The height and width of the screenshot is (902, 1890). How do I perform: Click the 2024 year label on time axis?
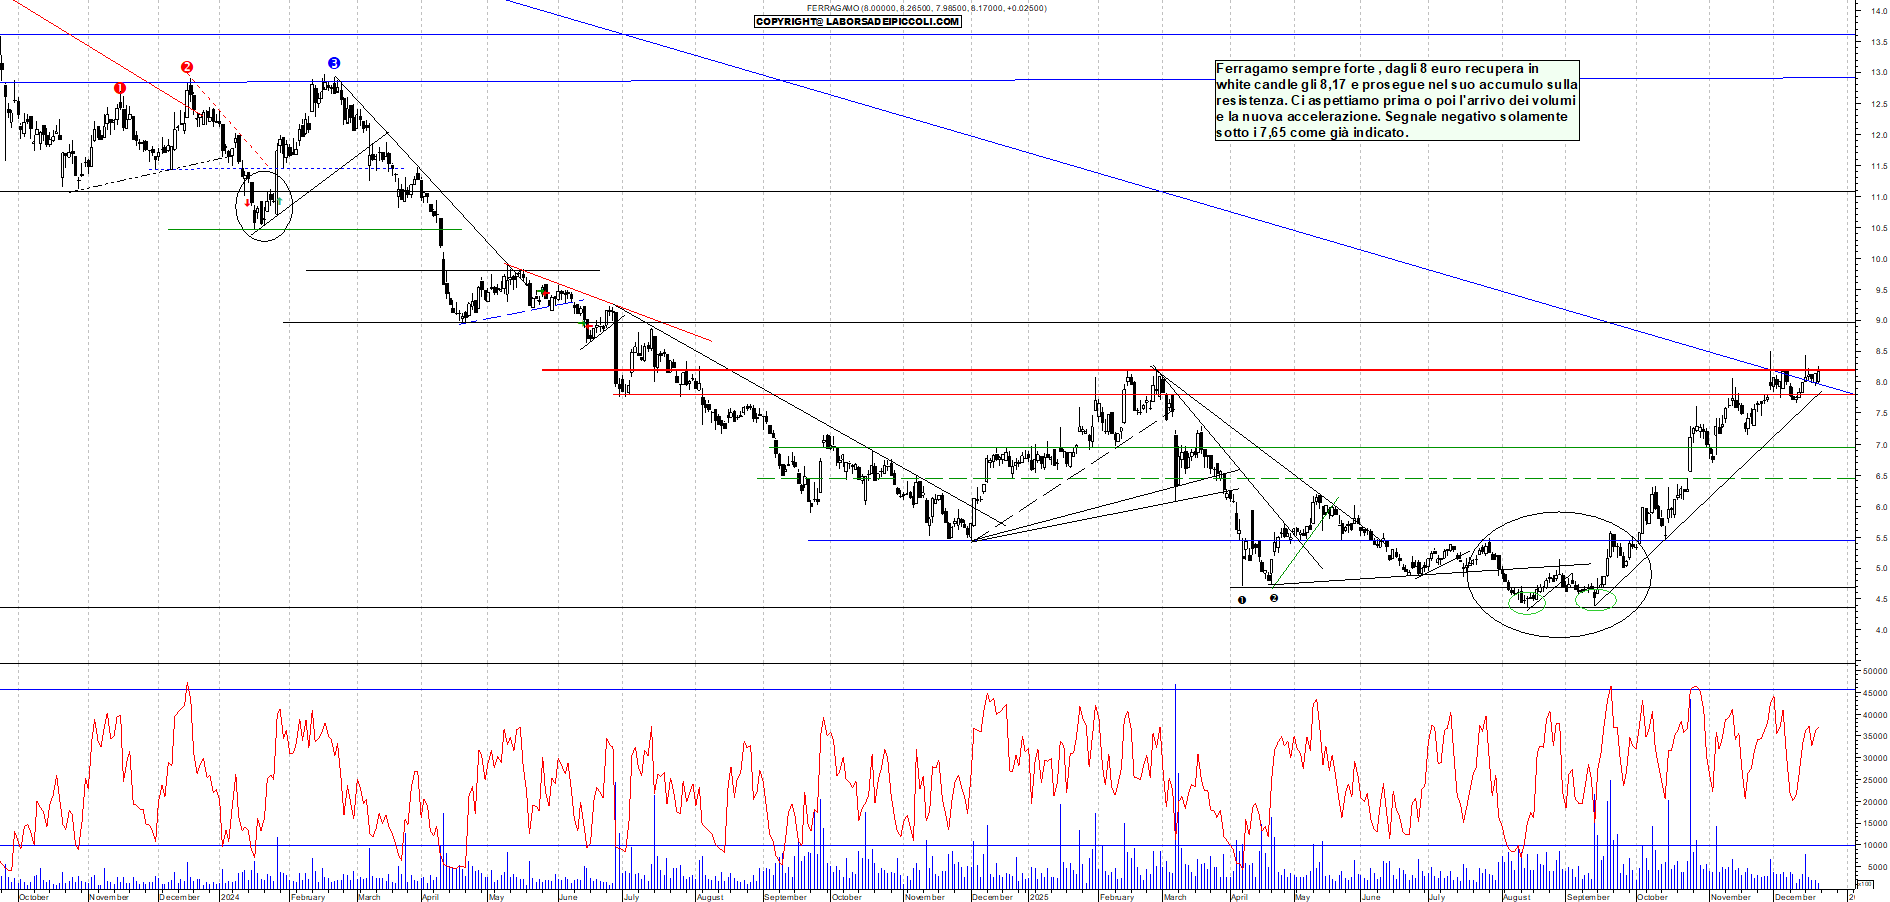(230, 897)
